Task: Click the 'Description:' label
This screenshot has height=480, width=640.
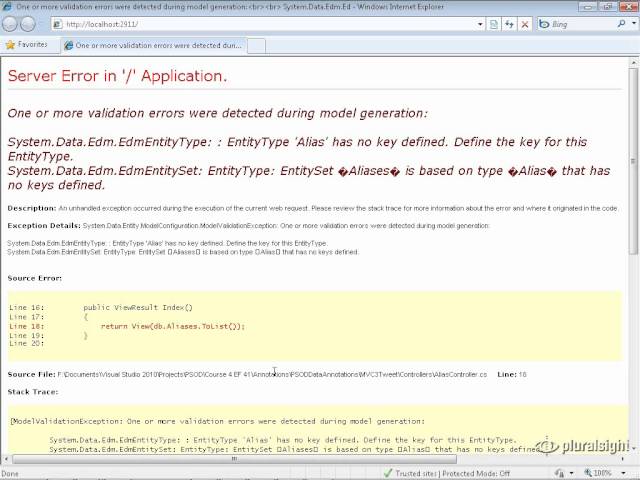Action: [32, 208]
